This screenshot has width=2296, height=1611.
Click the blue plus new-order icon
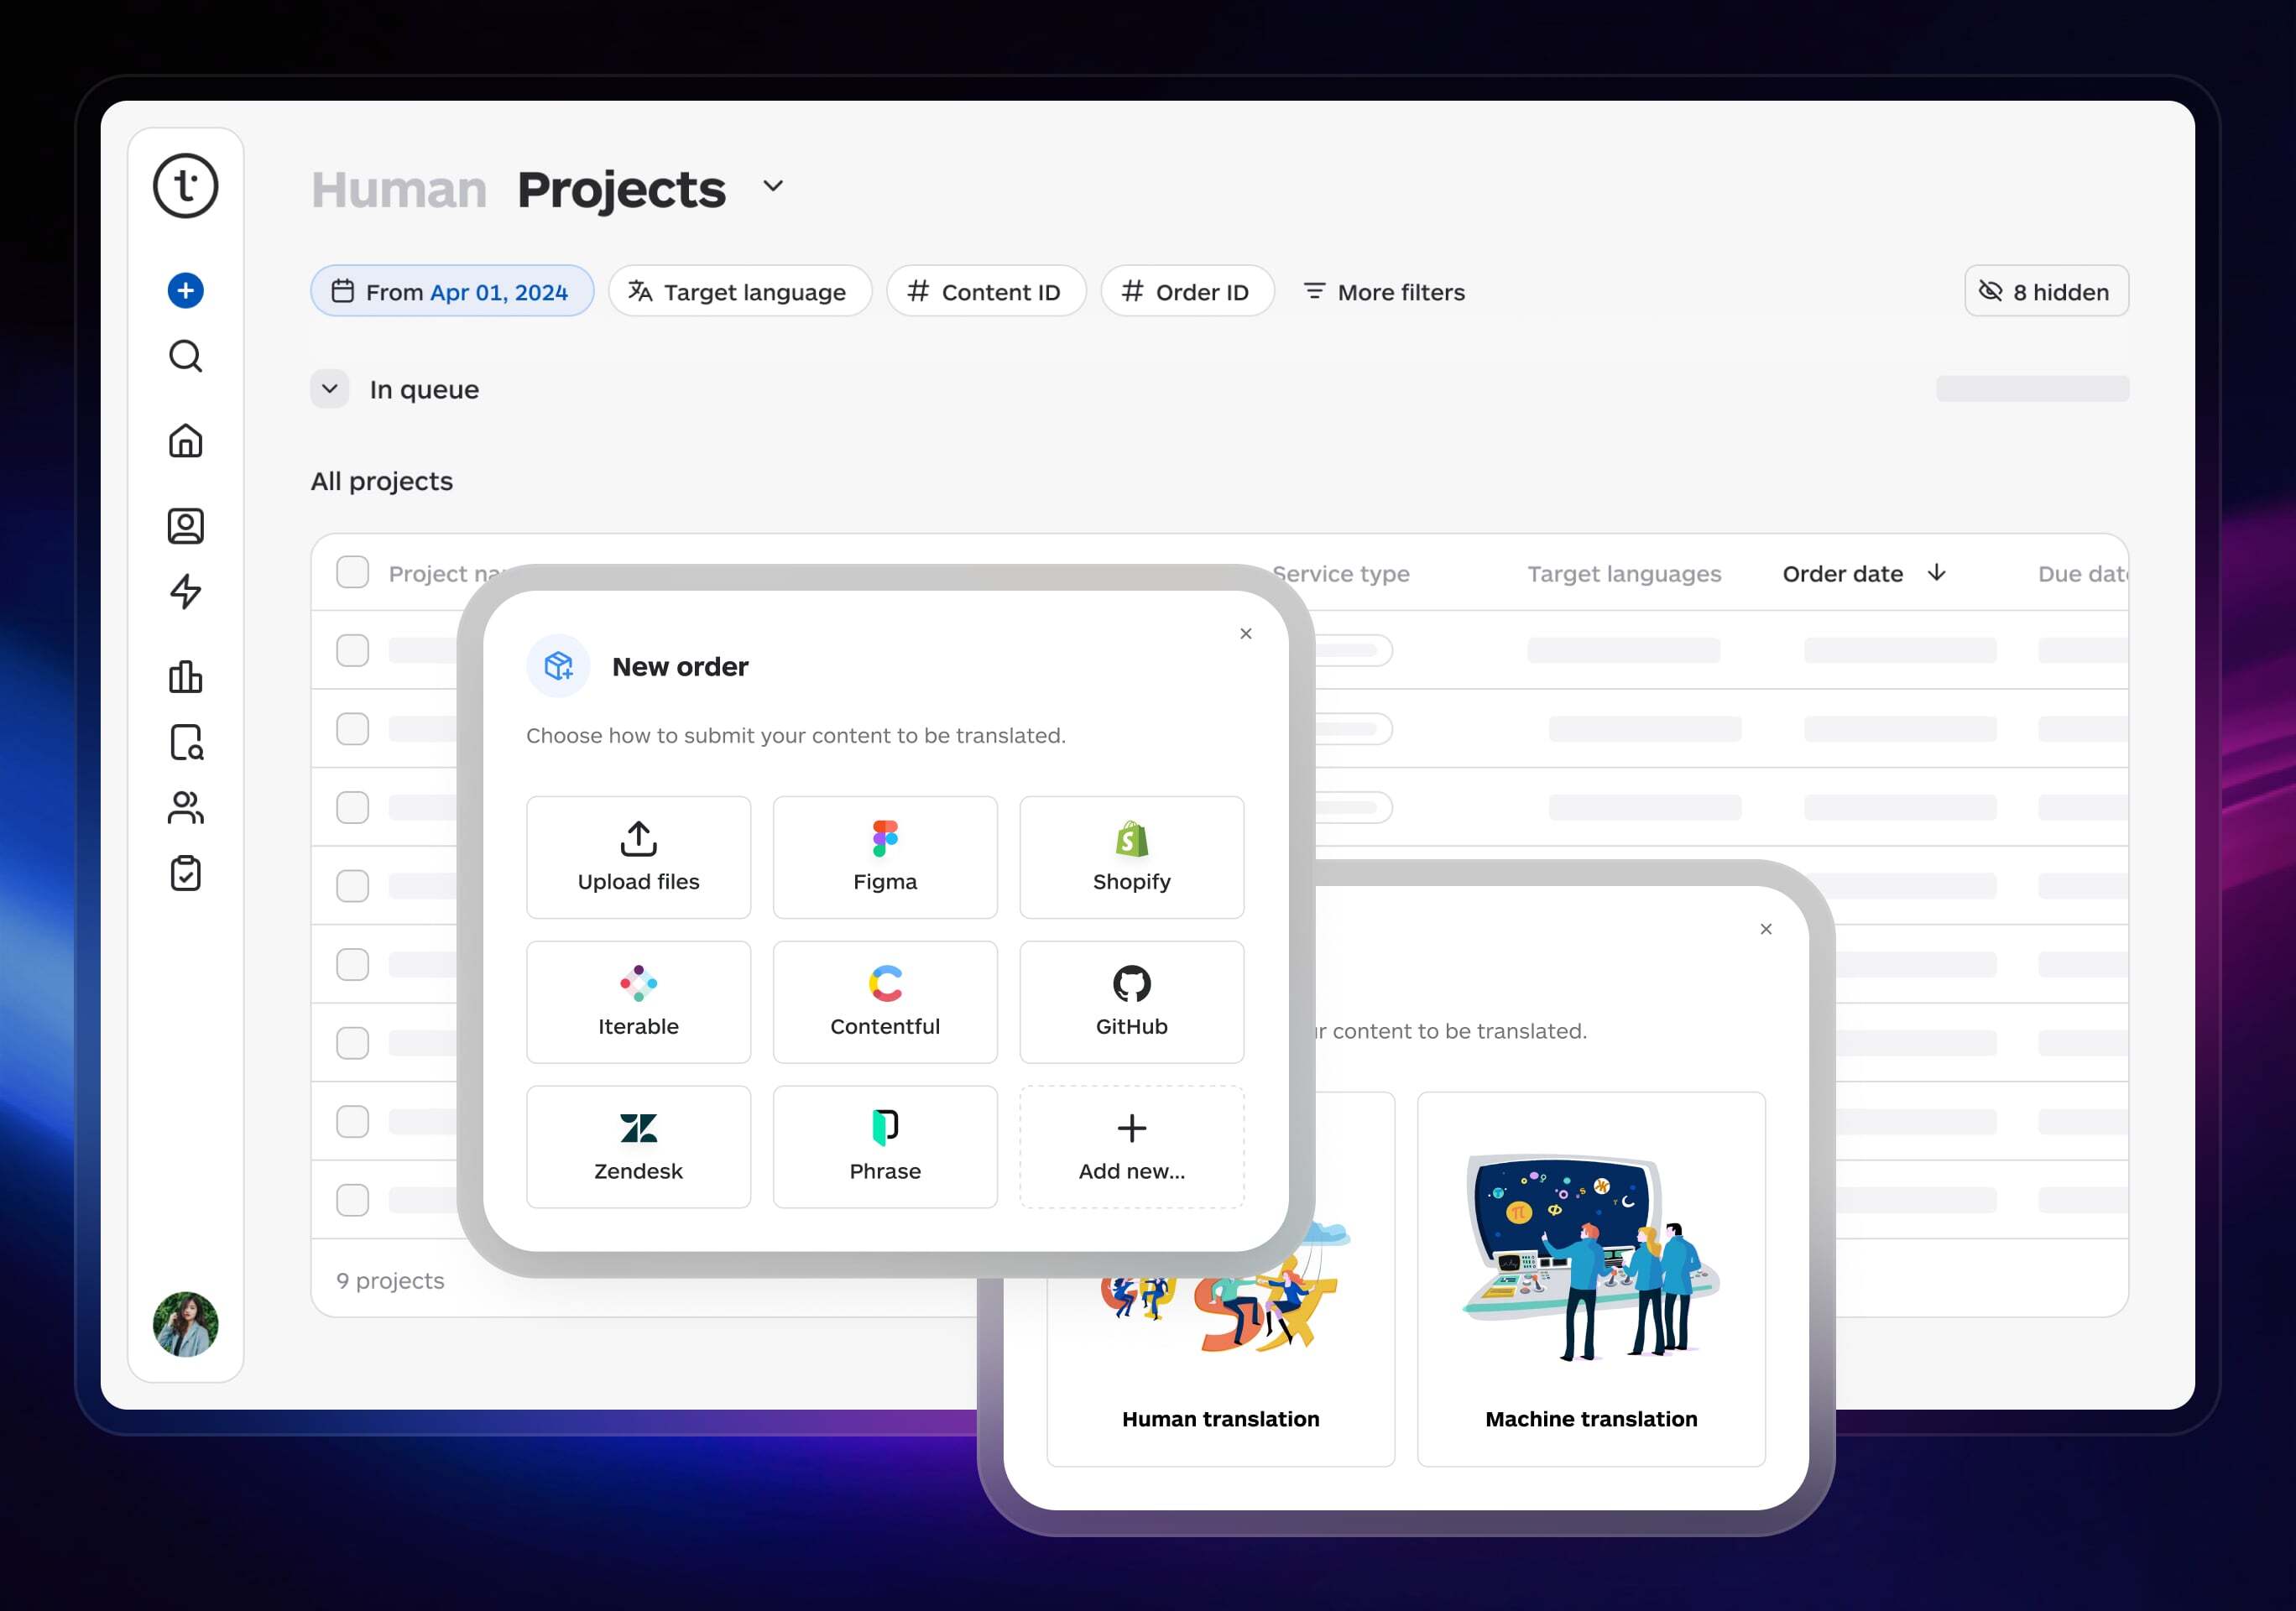[185, 291]
